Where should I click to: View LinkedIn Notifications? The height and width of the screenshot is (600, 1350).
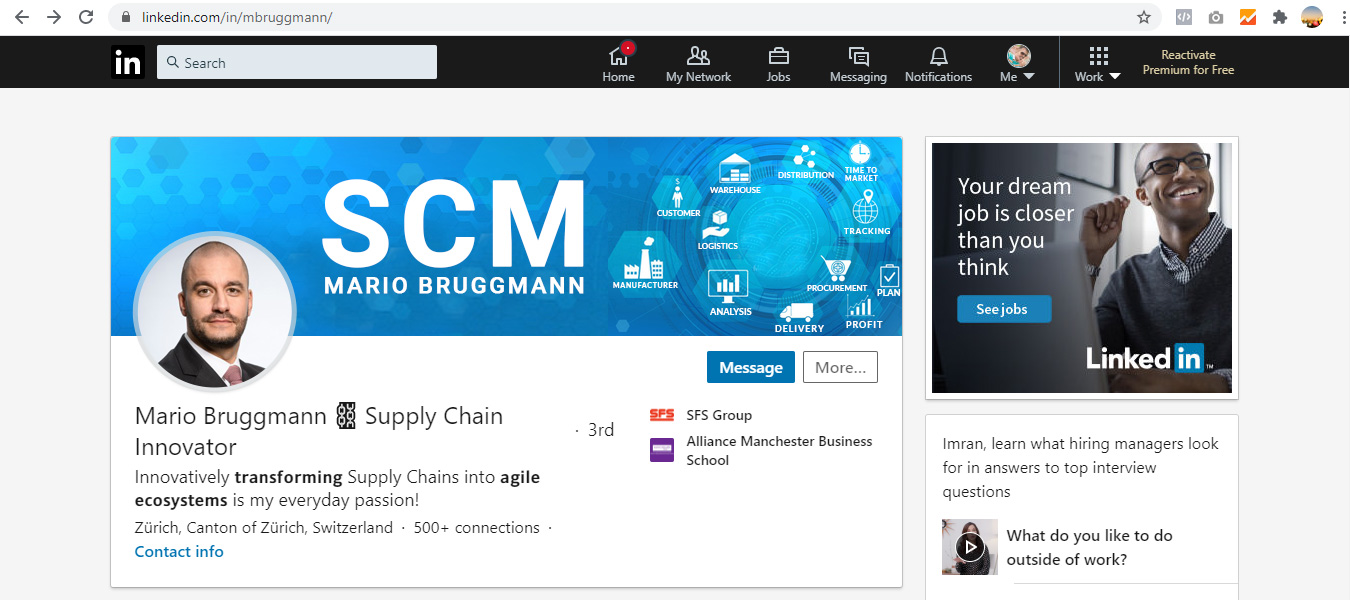pyautogui.click(x=938, y=63)
